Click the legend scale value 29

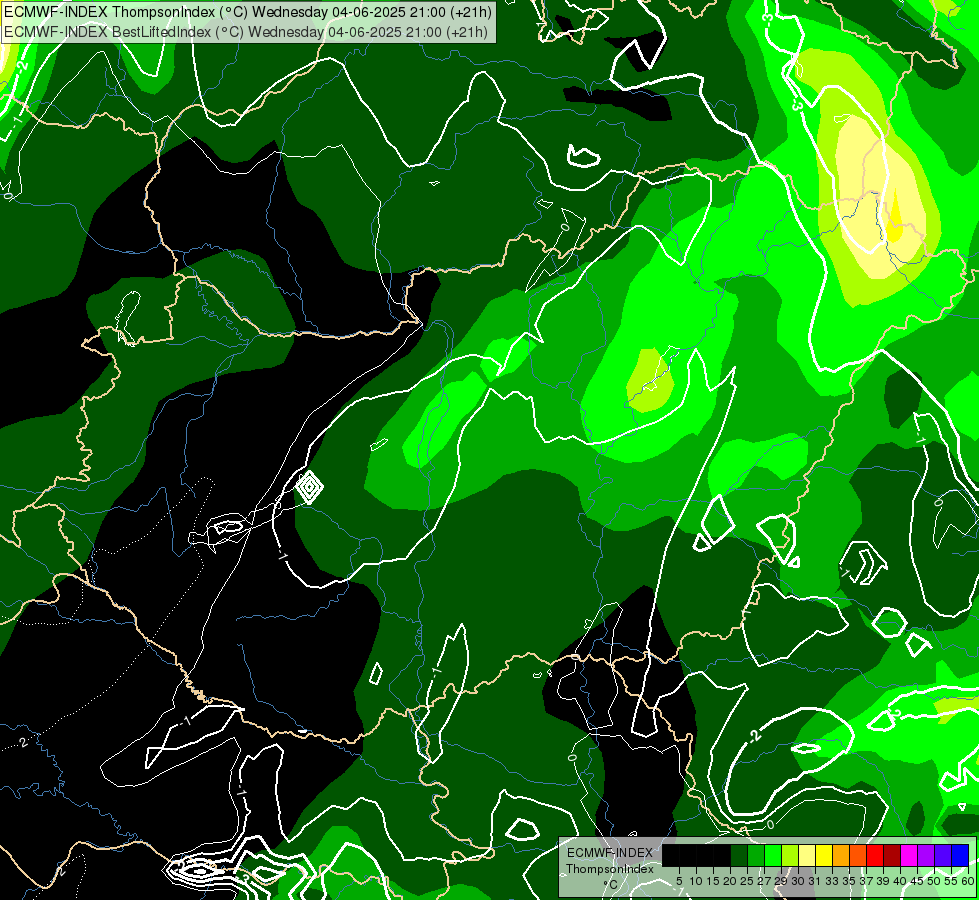tap(781, 881)
